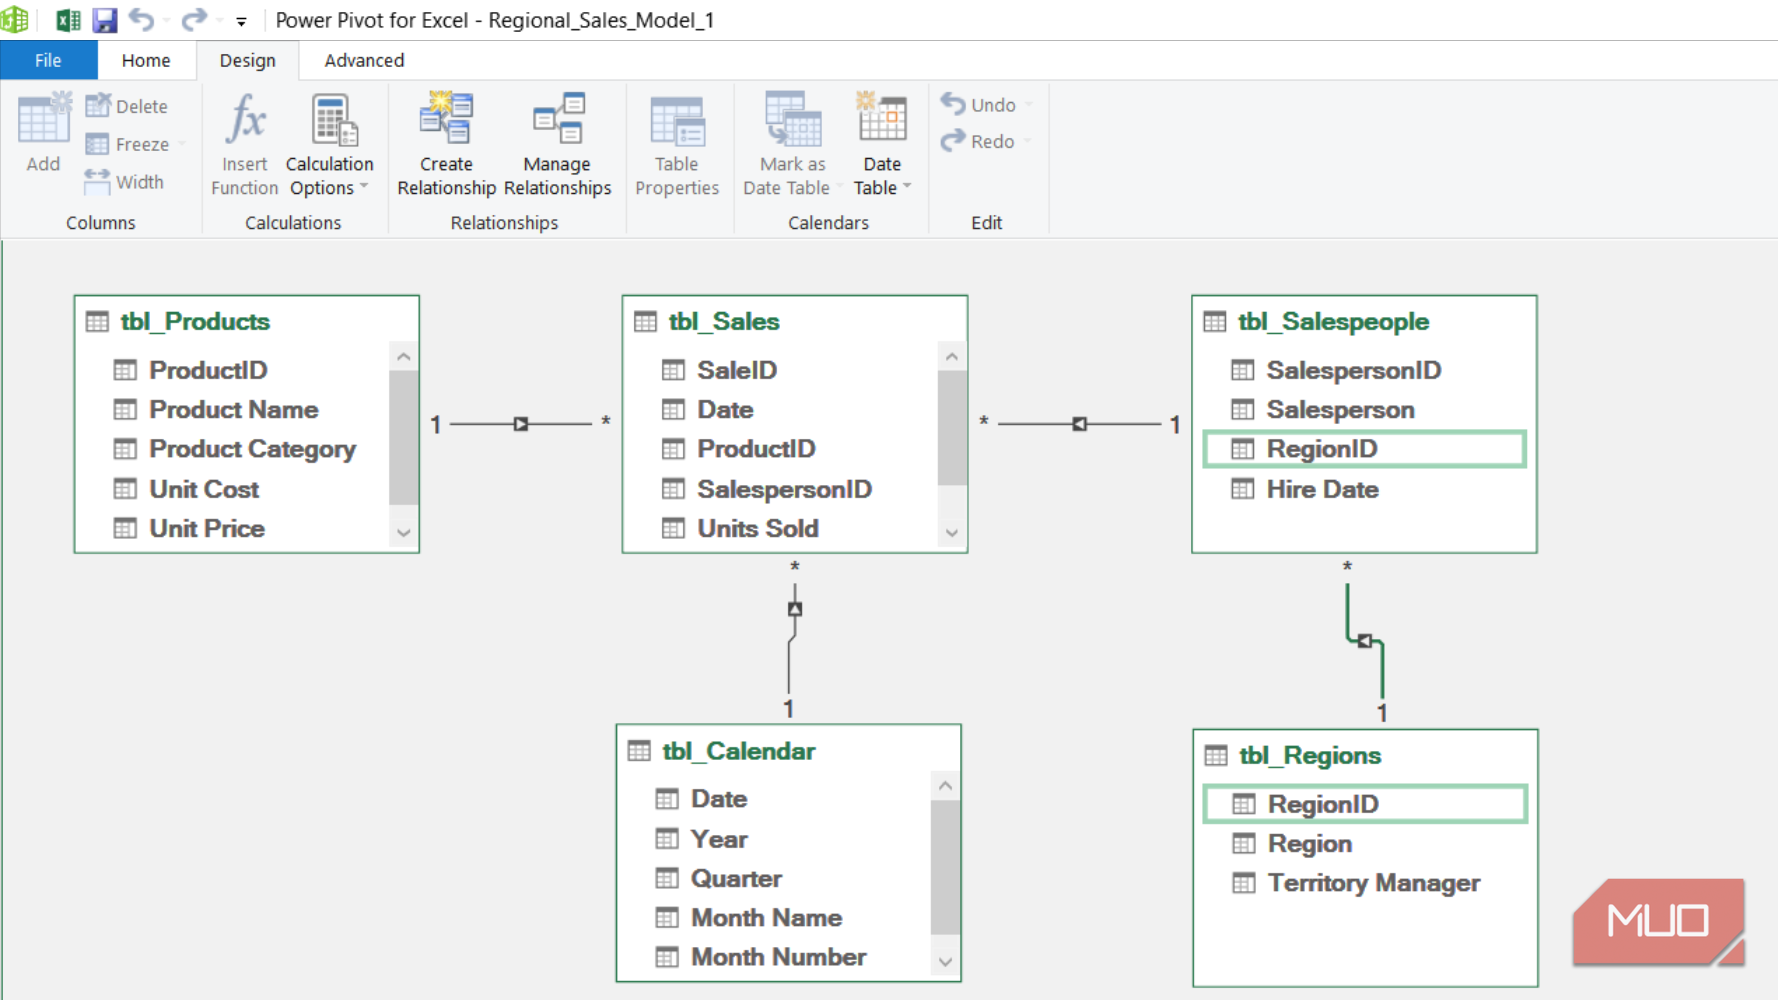This screenshot has width=1778, height=1000.
Task: Select Product Category field
Action: [x=252, y=449]
